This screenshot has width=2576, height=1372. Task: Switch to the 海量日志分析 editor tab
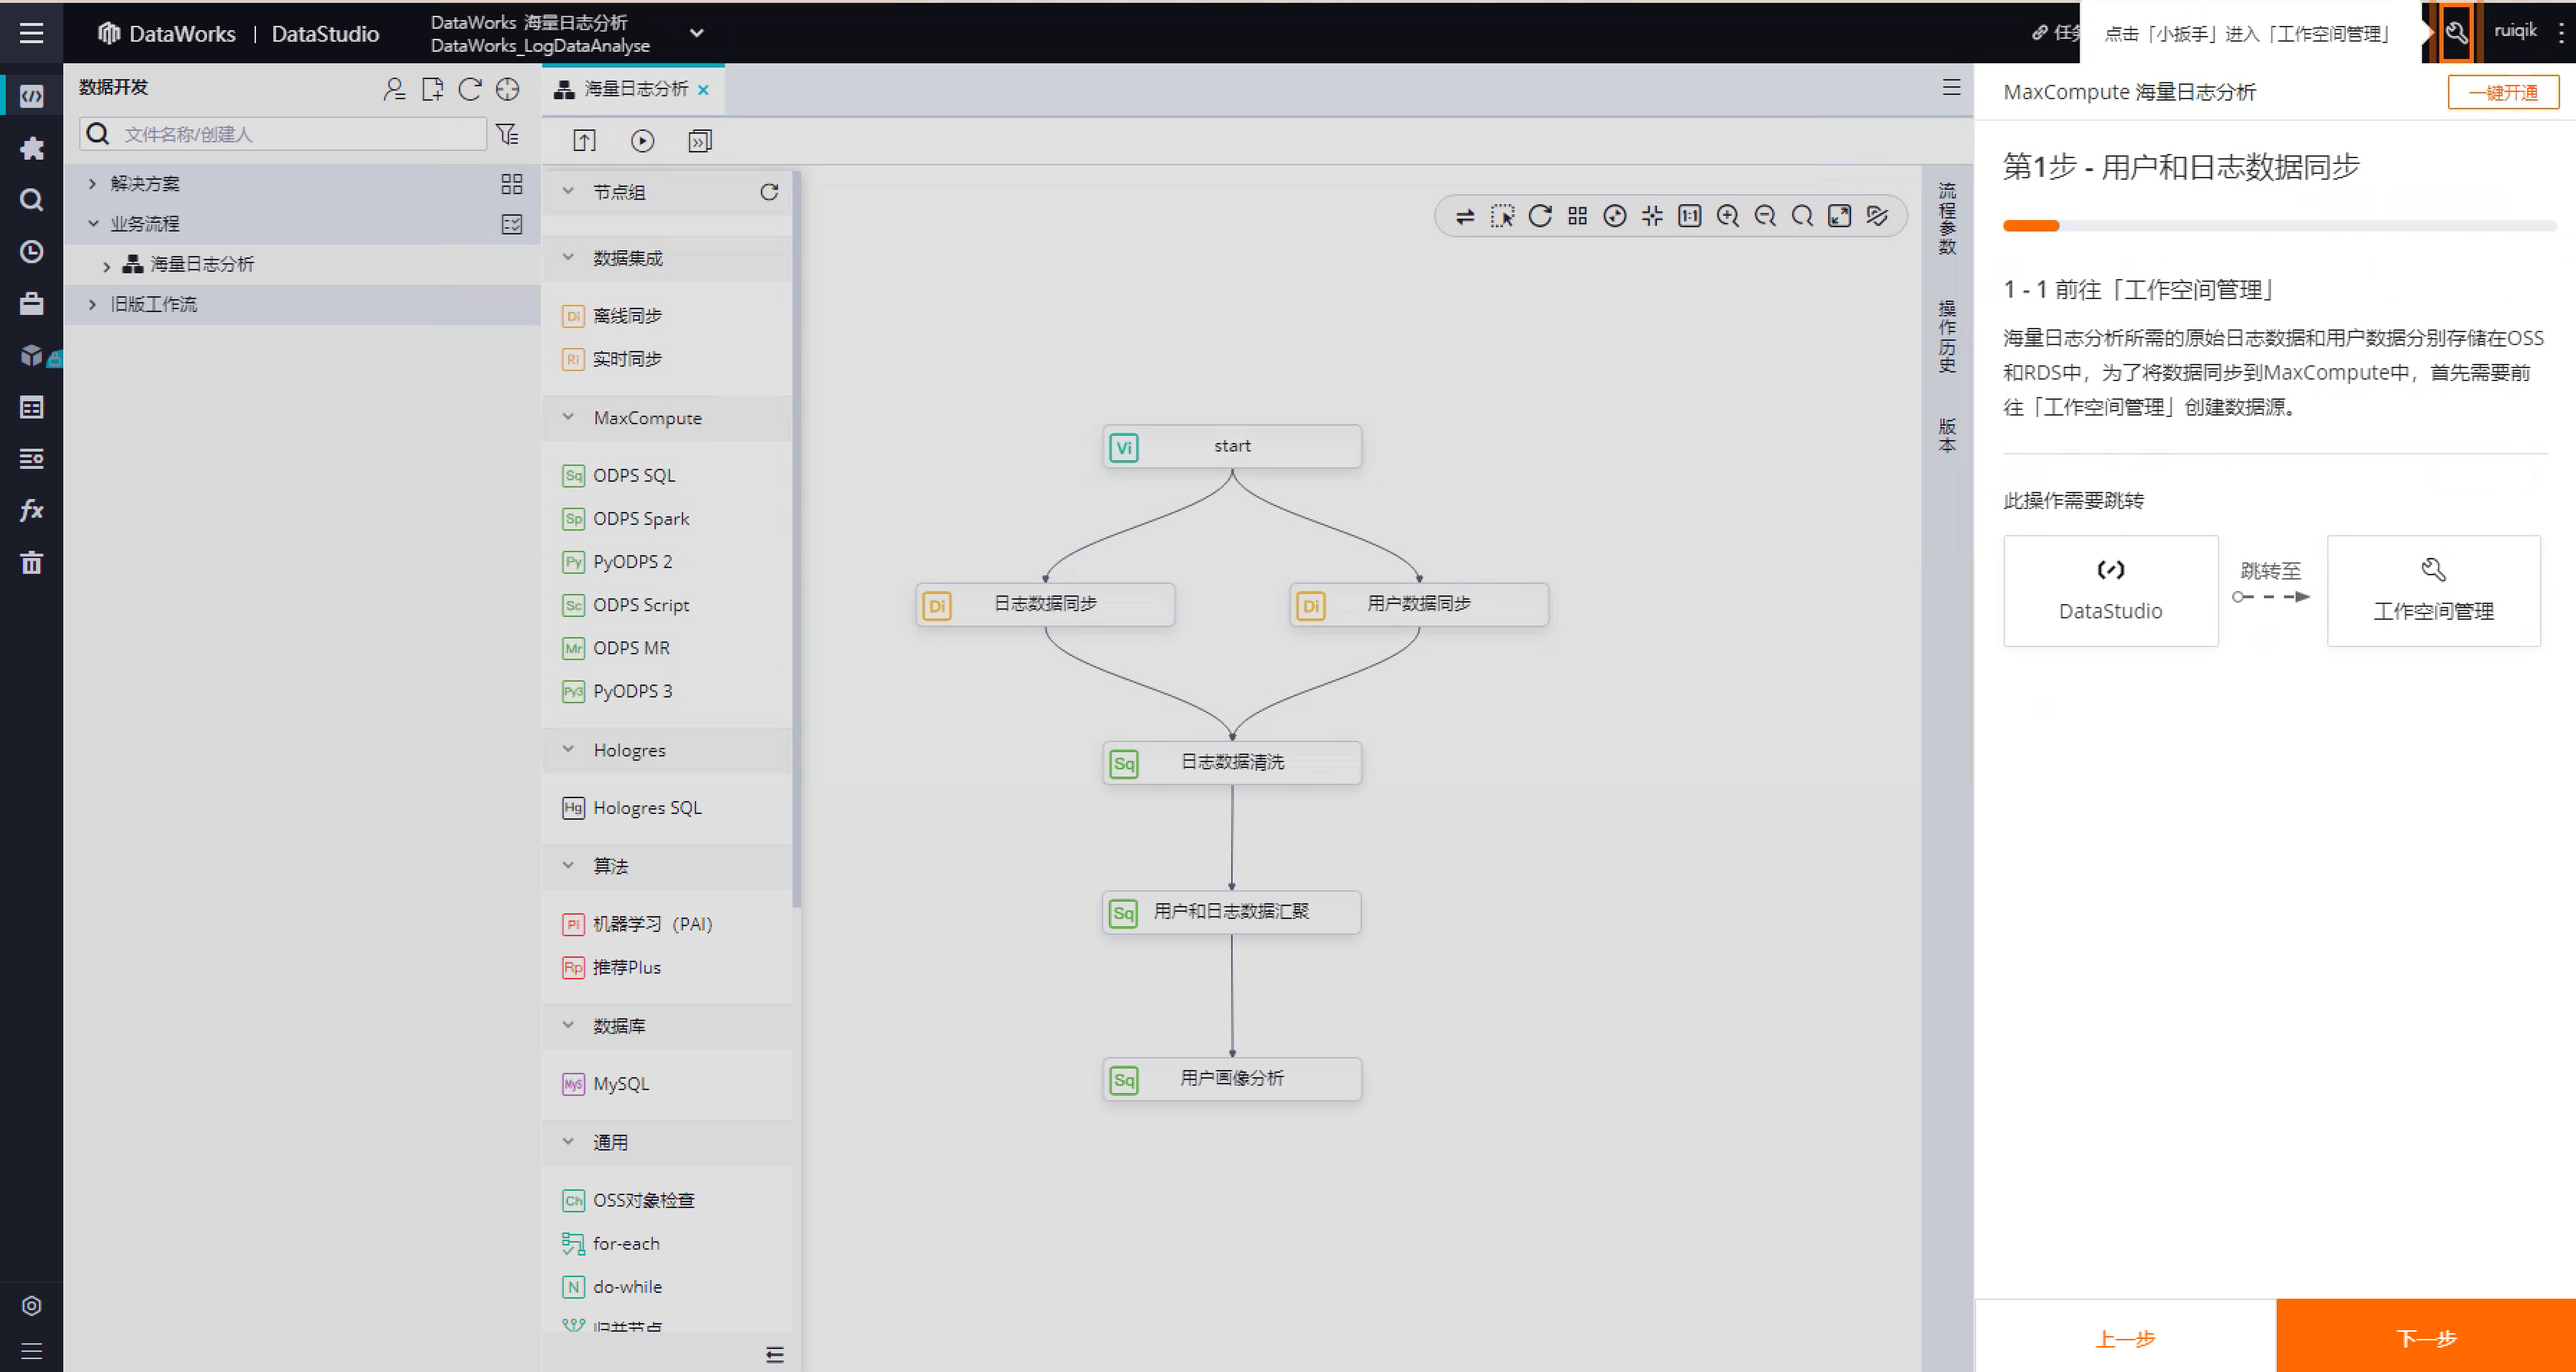pos(634,90)
